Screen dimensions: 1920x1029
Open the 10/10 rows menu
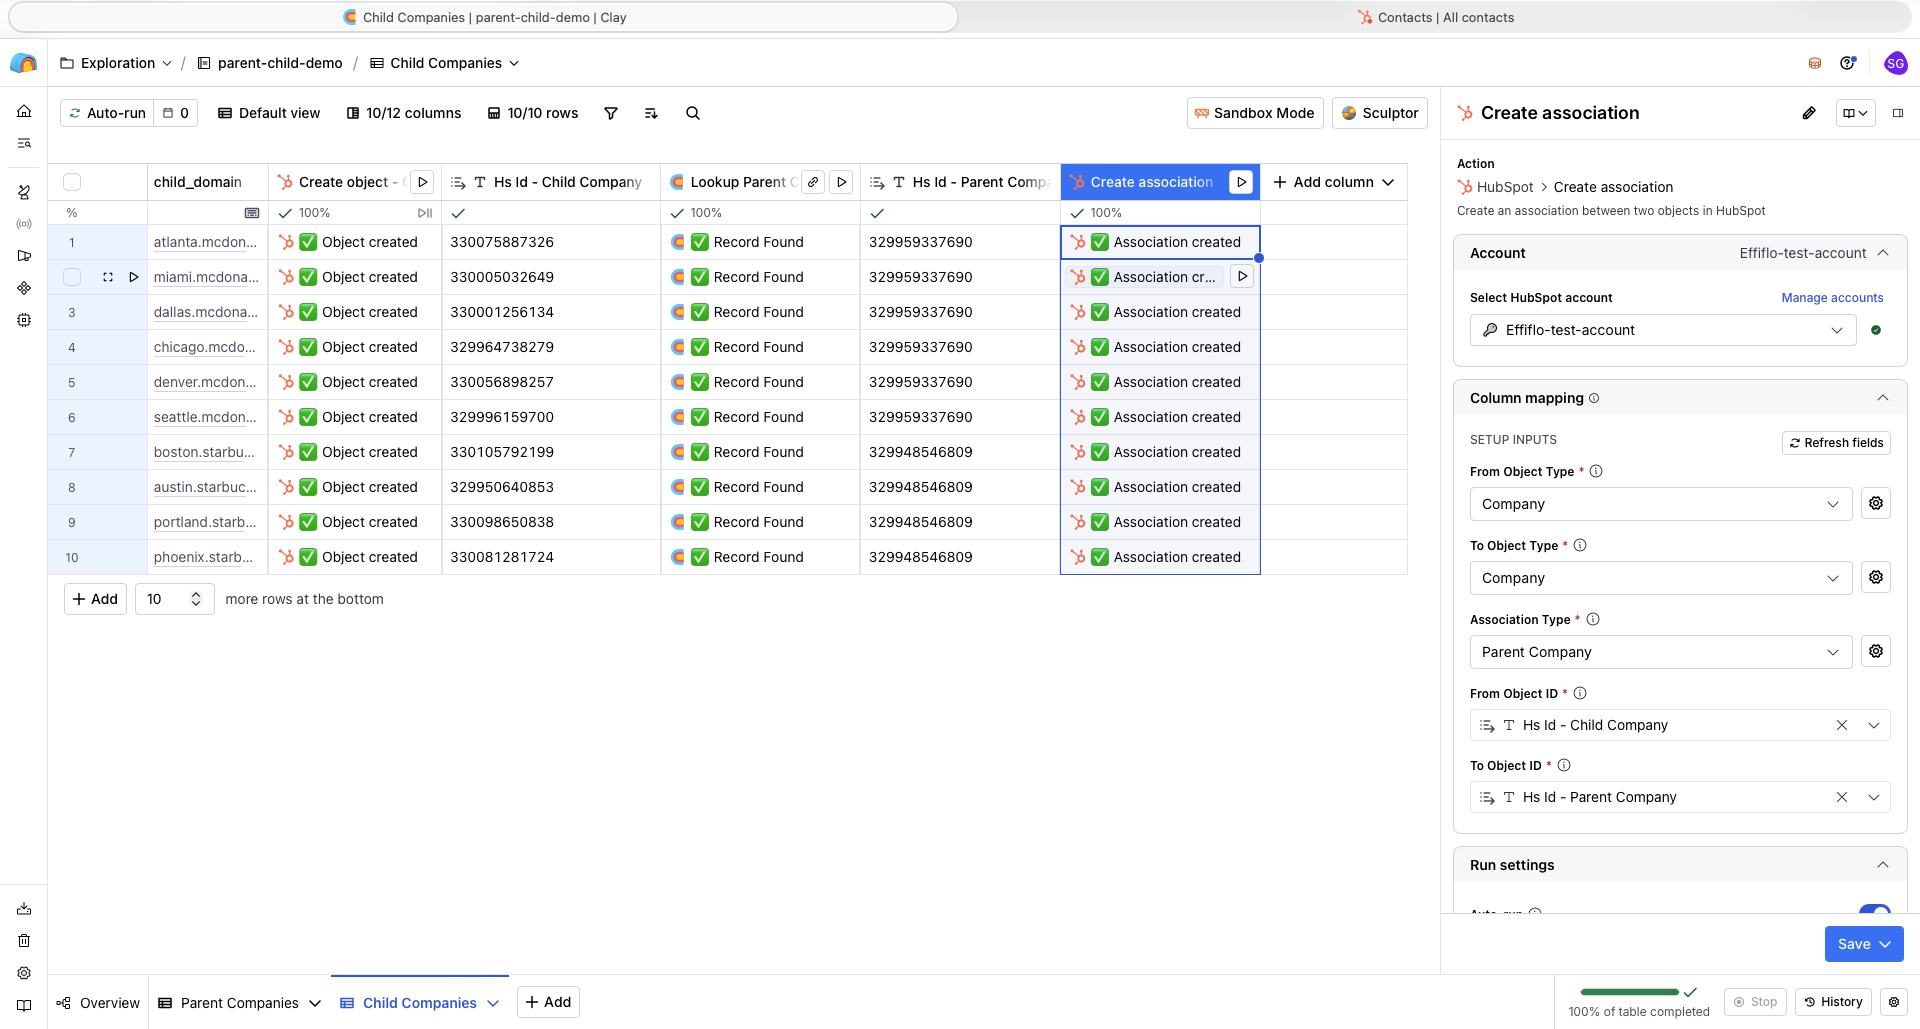(533, 113)
